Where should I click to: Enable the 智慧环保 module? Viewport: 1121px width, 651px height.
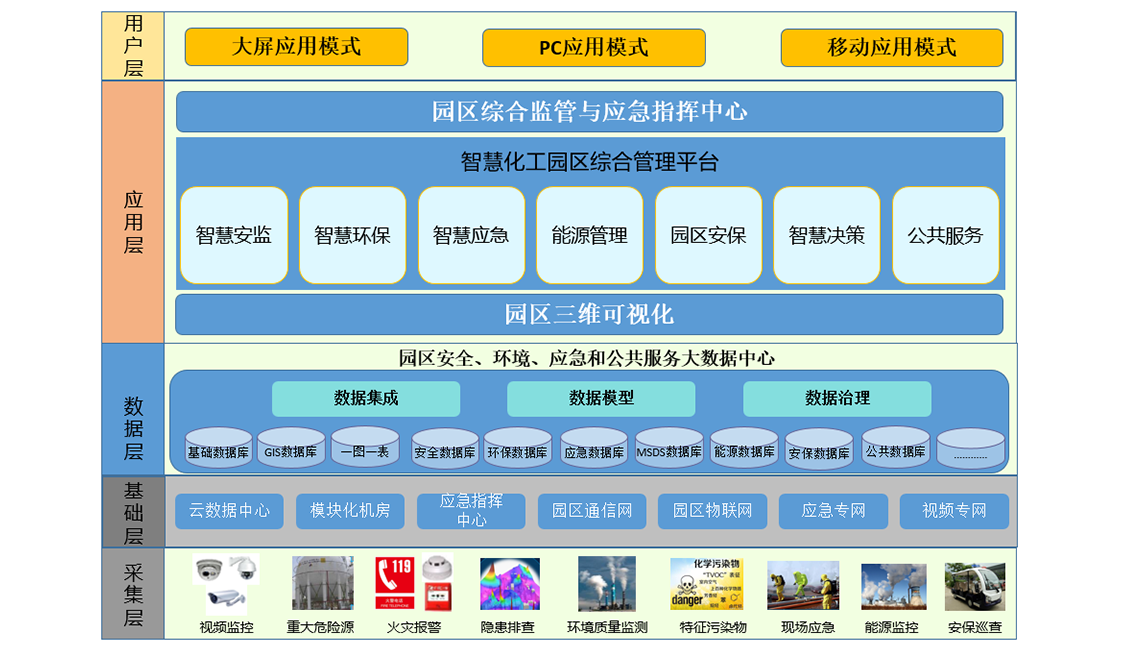coord(352,234)
